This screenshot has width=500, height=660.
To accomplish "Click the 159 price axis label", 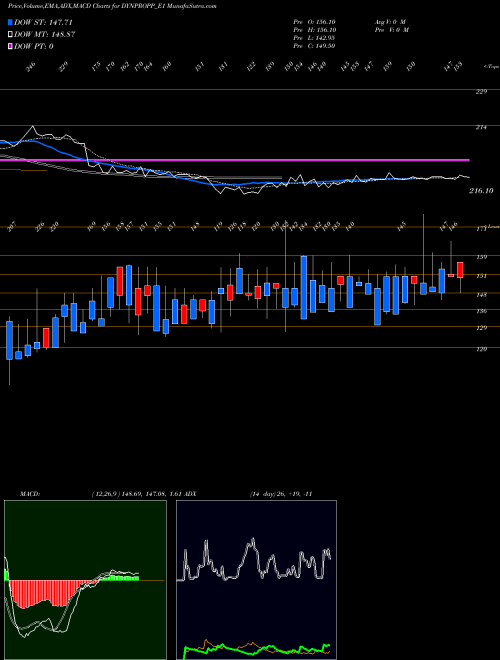I will pos(481,257).
